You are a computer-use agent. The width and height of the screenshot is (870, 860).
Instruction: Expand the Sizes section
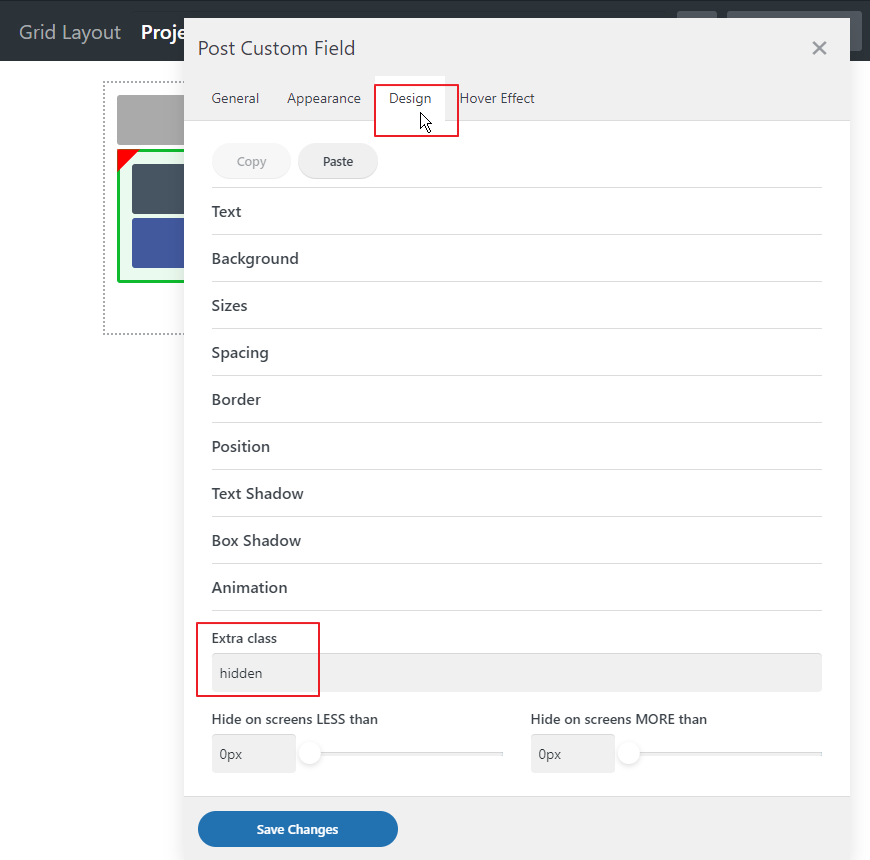(517, 306)
